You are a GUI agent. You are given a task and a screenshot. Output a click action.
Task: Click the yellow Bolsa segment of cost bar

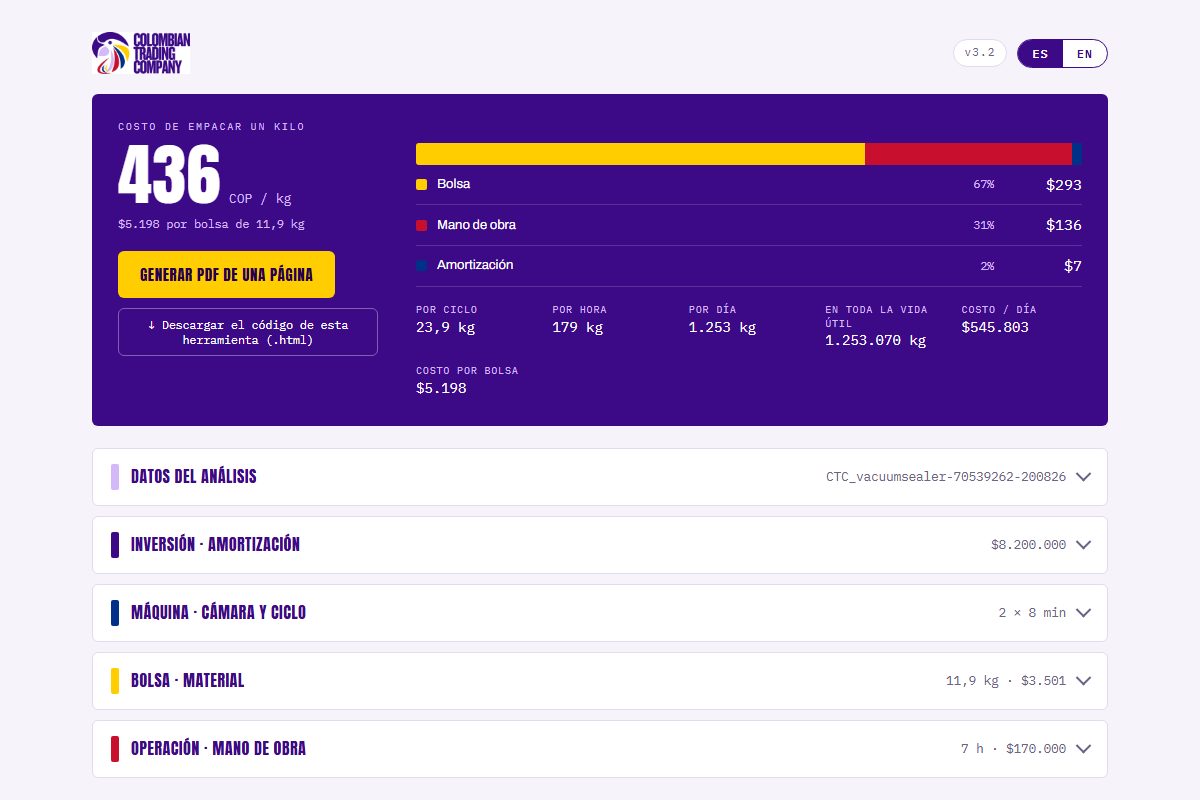click(x=640, y=154)
